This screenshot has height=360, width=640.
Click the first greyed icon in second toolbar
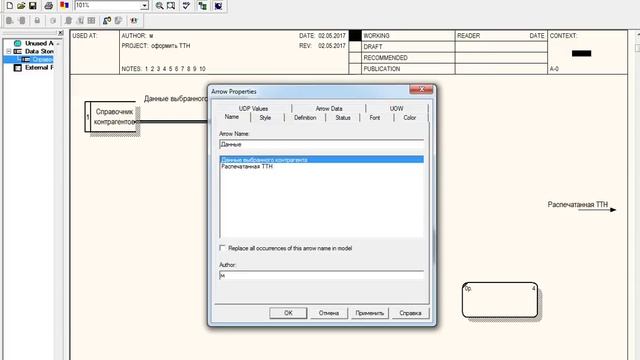pos(10,20)
